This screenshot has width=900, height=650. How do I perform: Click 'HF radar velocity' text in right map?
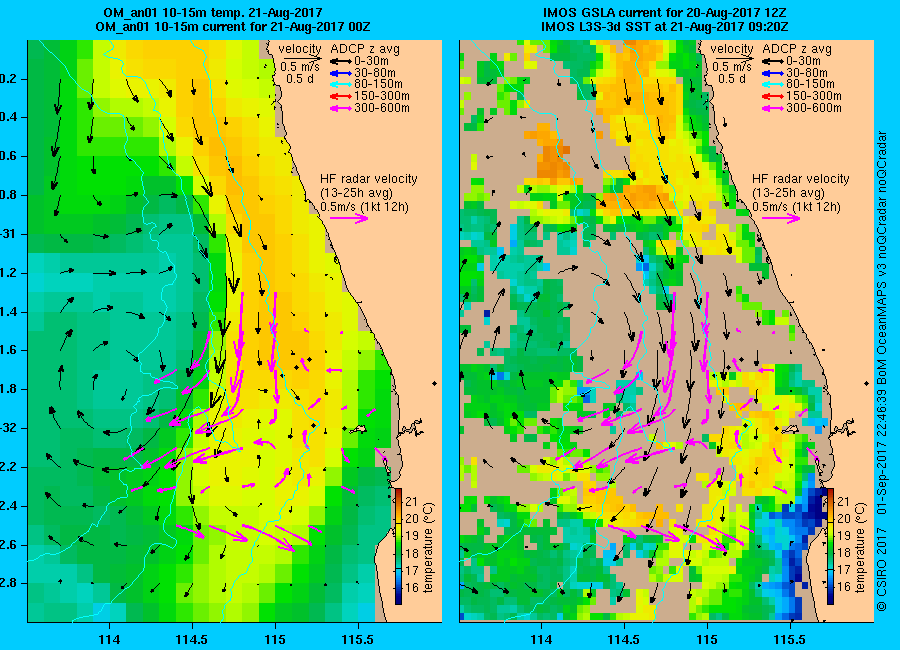pyautogui.click(x=801, y=179)
